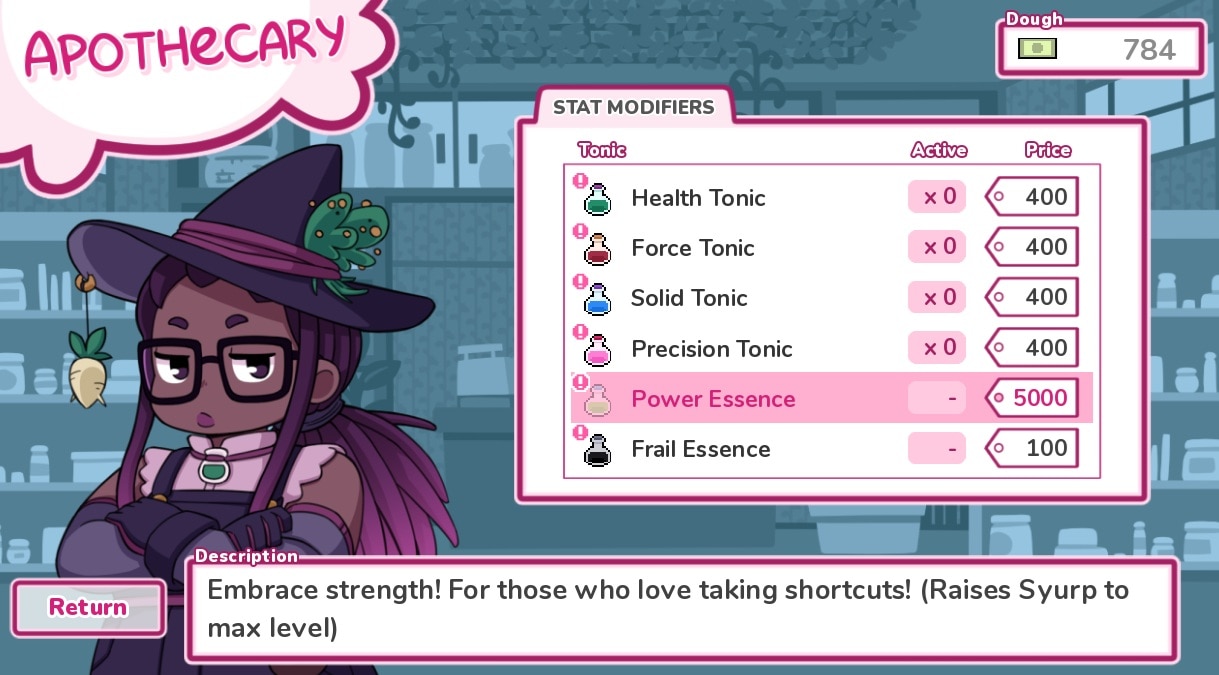
Task: Select the green Health Tonic potion icon
Action: coord(597,199)
